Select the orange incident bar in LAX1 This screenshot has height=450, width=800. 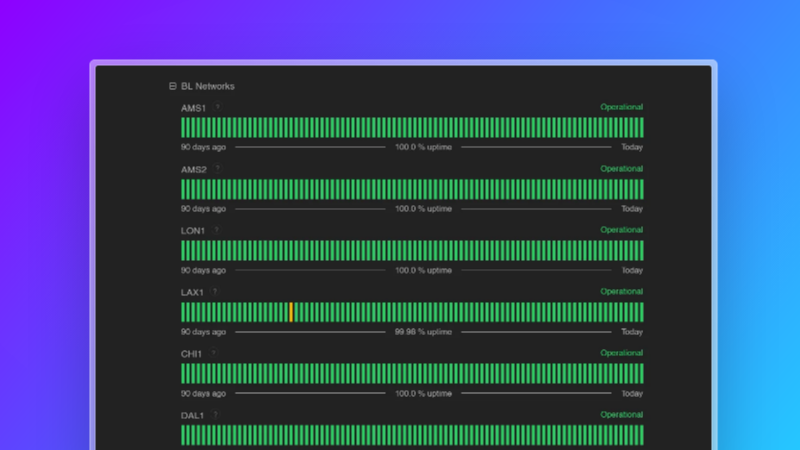291,312
